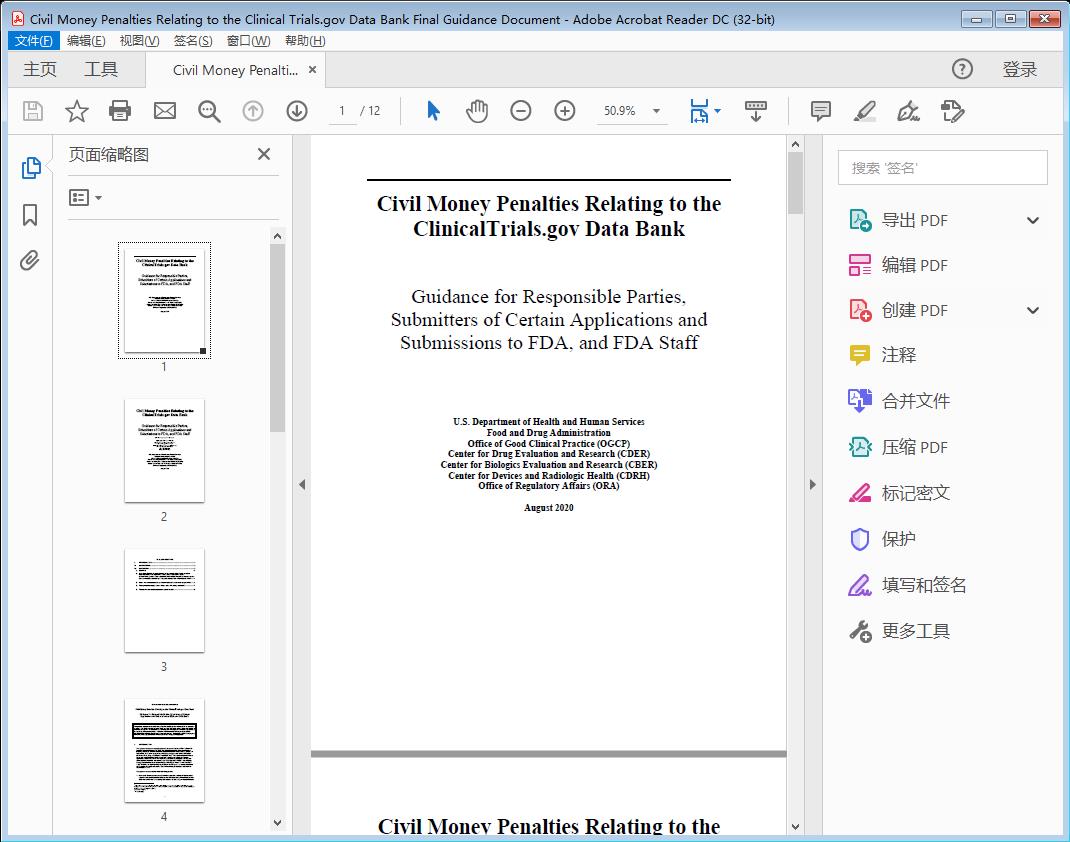Toggle reading mode display icon
The width and height of the screenshot is (1070, 842).
pyautogui.click(x=756, y=111)
